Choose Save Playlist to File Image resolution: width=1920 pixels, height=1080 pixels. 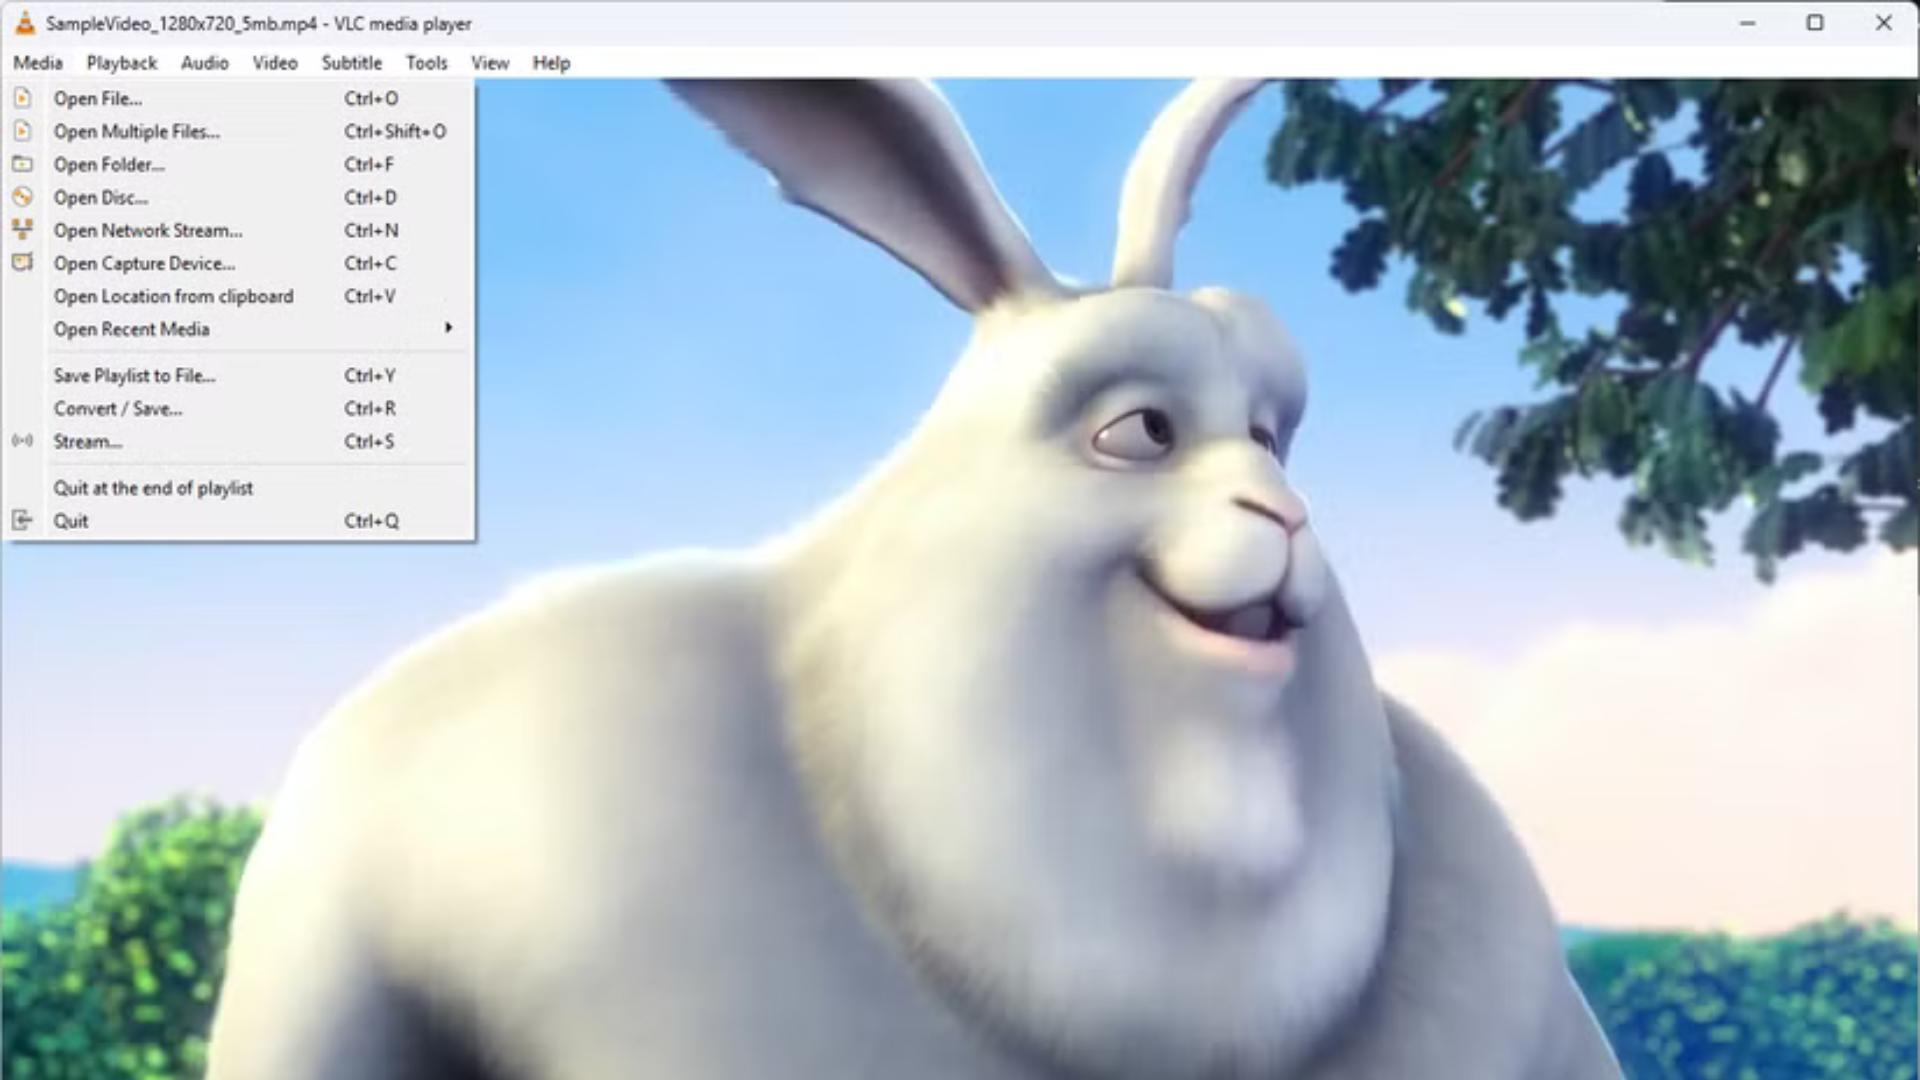134,375
